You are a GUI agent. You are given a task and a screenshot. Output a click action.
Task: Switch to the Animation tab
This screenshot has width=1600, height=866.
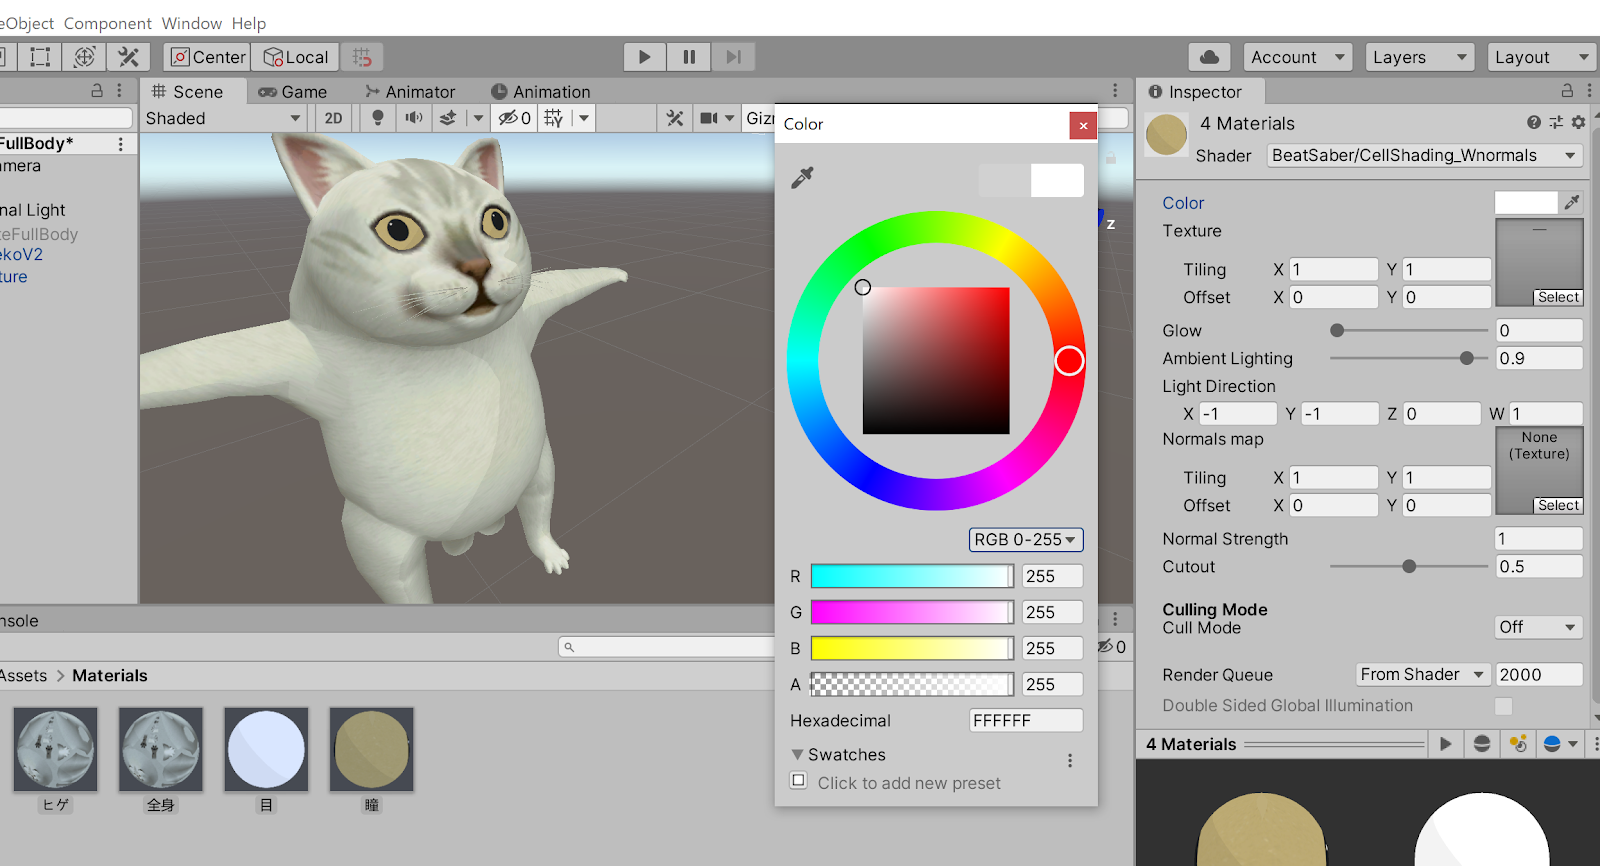point(541,91)
